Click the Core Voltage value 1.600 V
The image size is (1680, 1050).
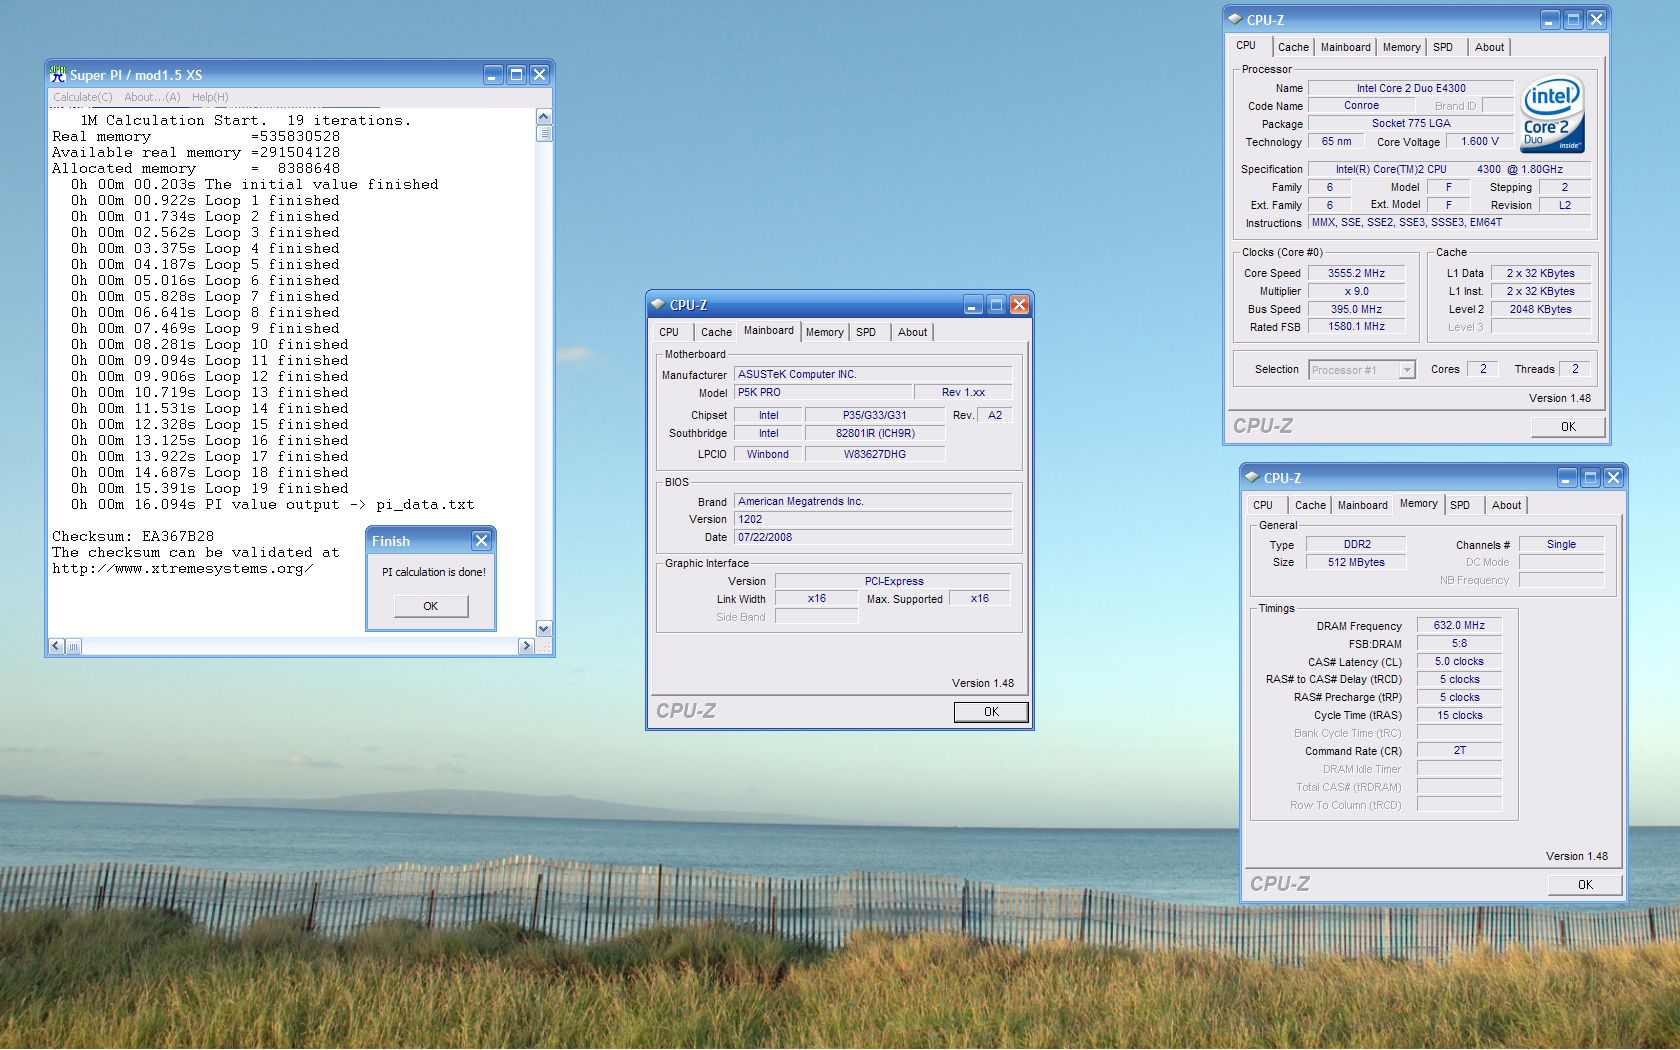1480,141
